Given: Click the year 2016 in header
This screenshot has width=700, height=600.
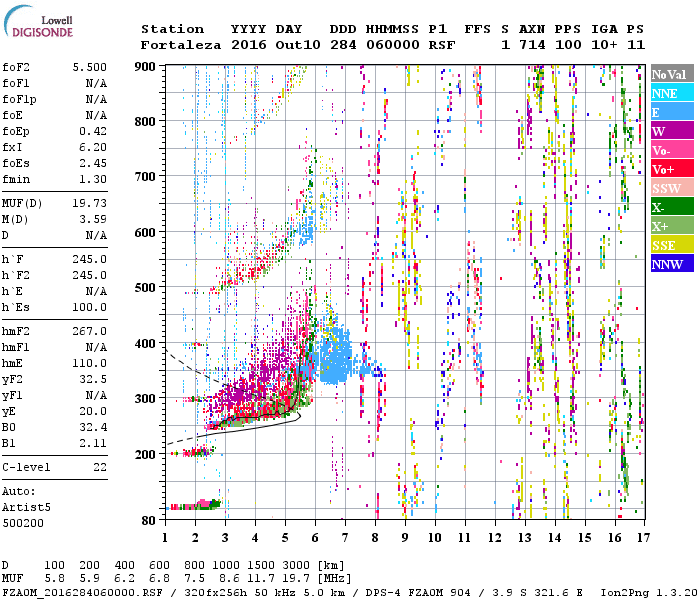Looking at the screenshot, I should pos(249,45).
